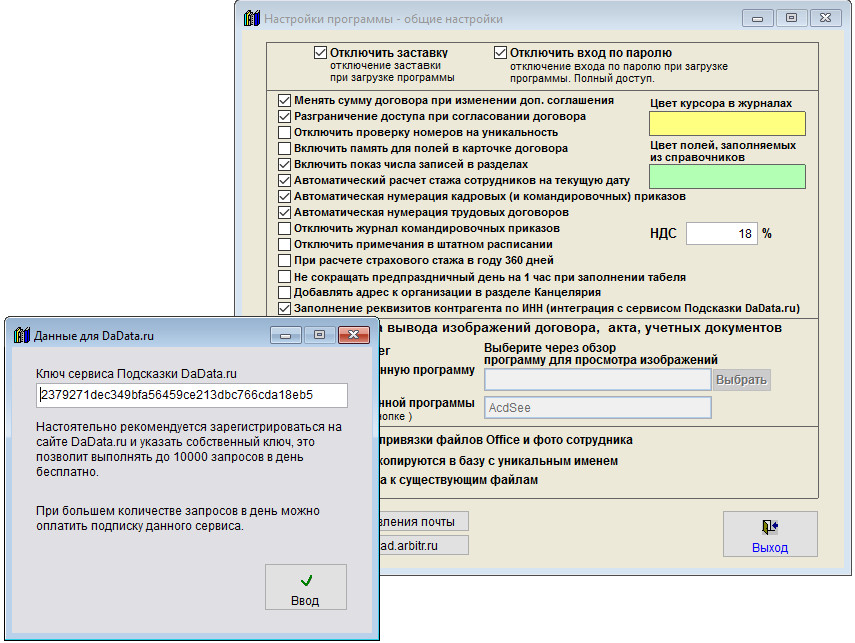Image resolution: width=855 pixels, height=643 pixels.
Task: Close the Данные для DaData.ru dialog
Action: 353,335
